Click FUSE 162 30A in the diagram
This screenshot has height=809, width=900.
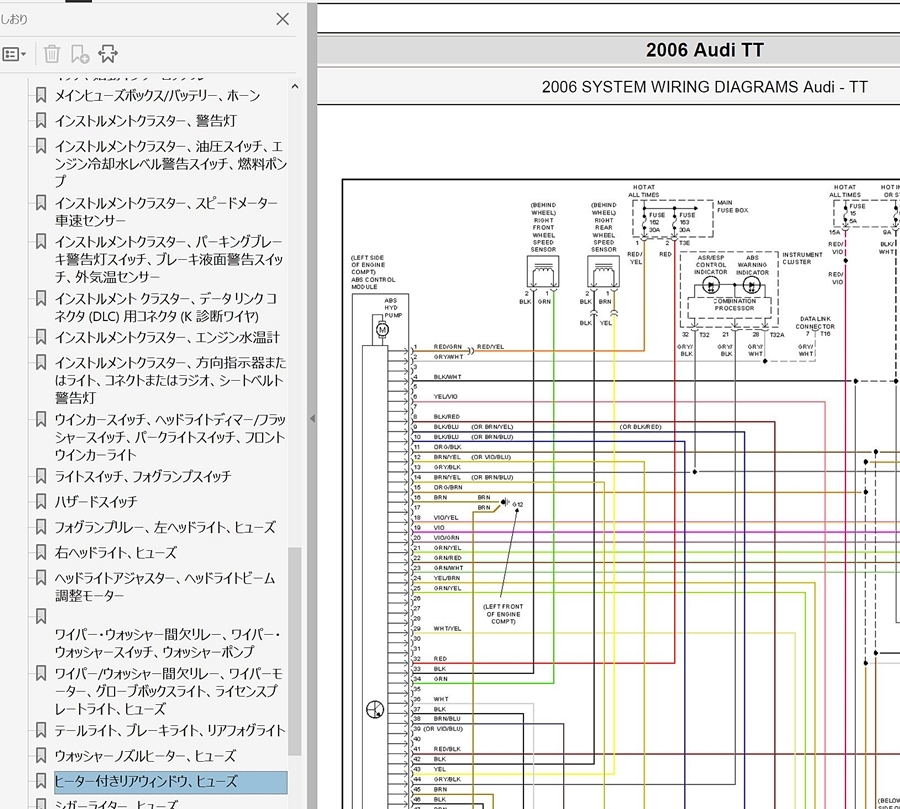coord(657,222)
